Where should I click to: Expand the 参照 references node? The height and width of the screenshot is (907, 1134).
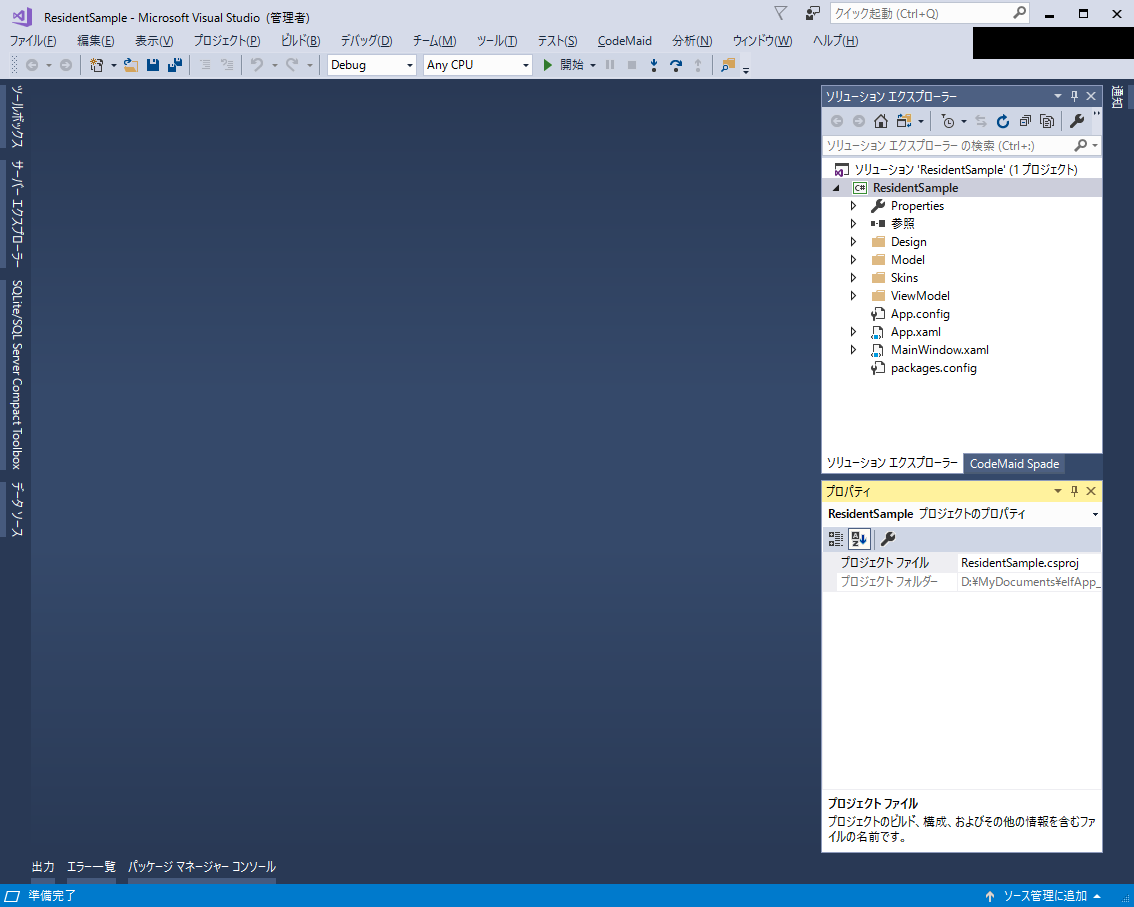(853, 223)
